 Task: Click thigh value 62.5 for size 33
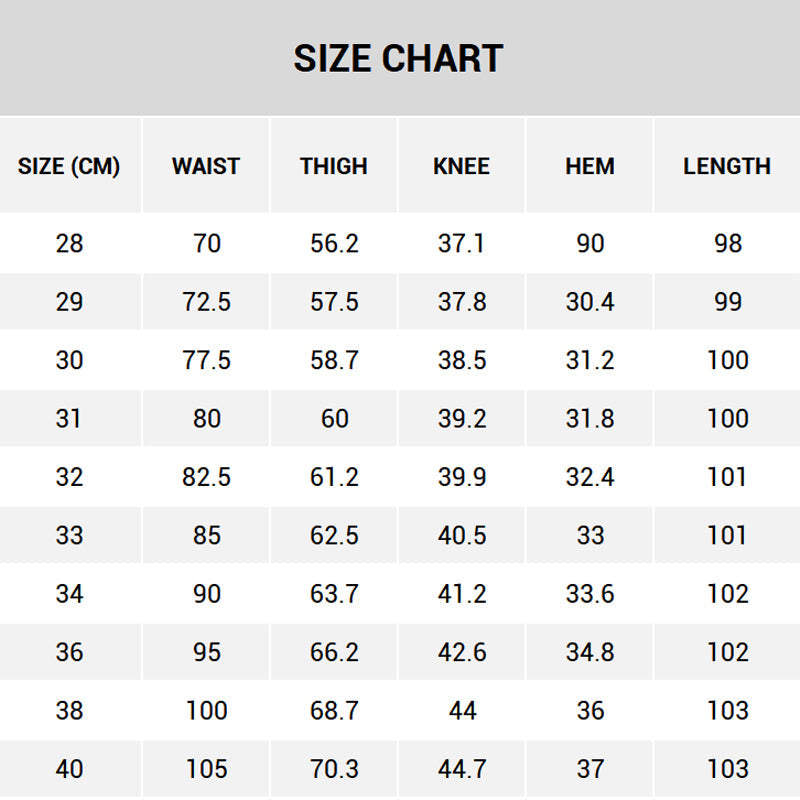point(334,535)
